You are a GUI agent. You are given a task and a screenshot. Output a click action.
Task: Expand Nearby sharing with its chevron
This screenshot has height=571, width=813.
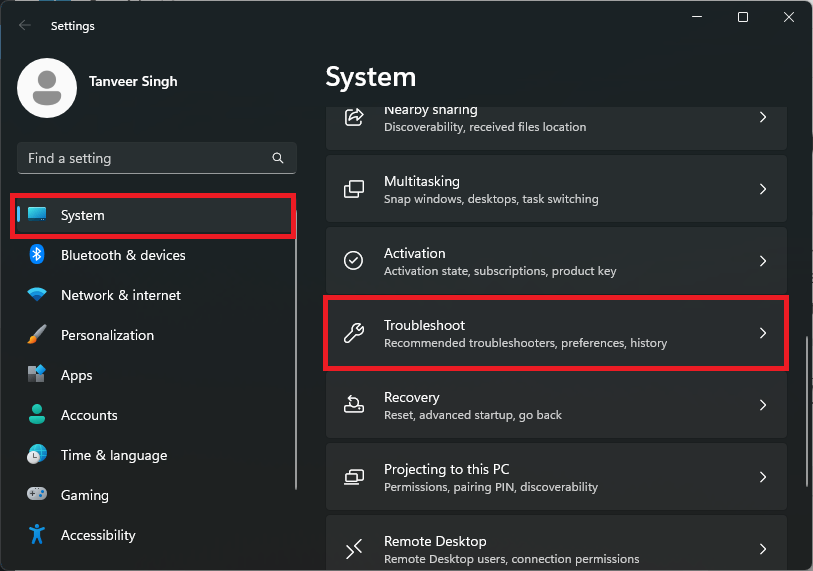pos(763,117)
